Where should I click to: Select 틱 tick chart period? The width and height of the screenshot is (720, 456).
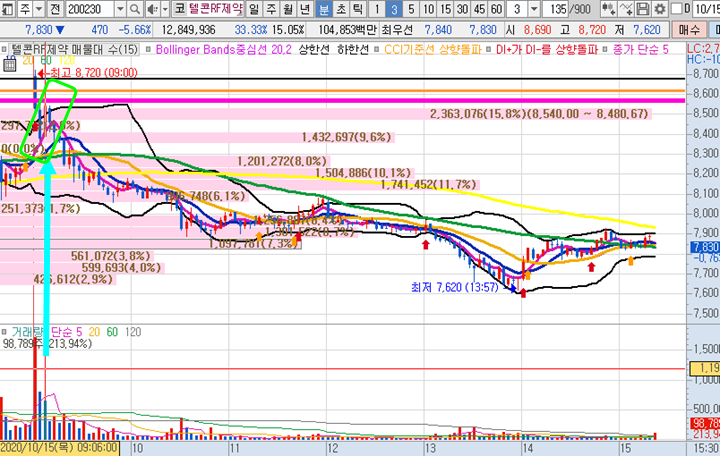point(358,8)
